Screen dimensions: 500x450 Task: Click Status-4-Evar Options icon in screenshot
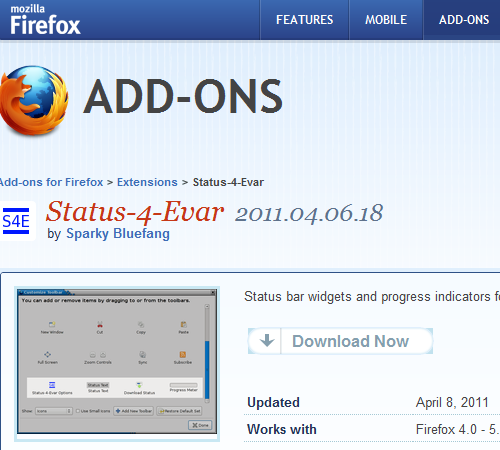click(x=52, y=385)
